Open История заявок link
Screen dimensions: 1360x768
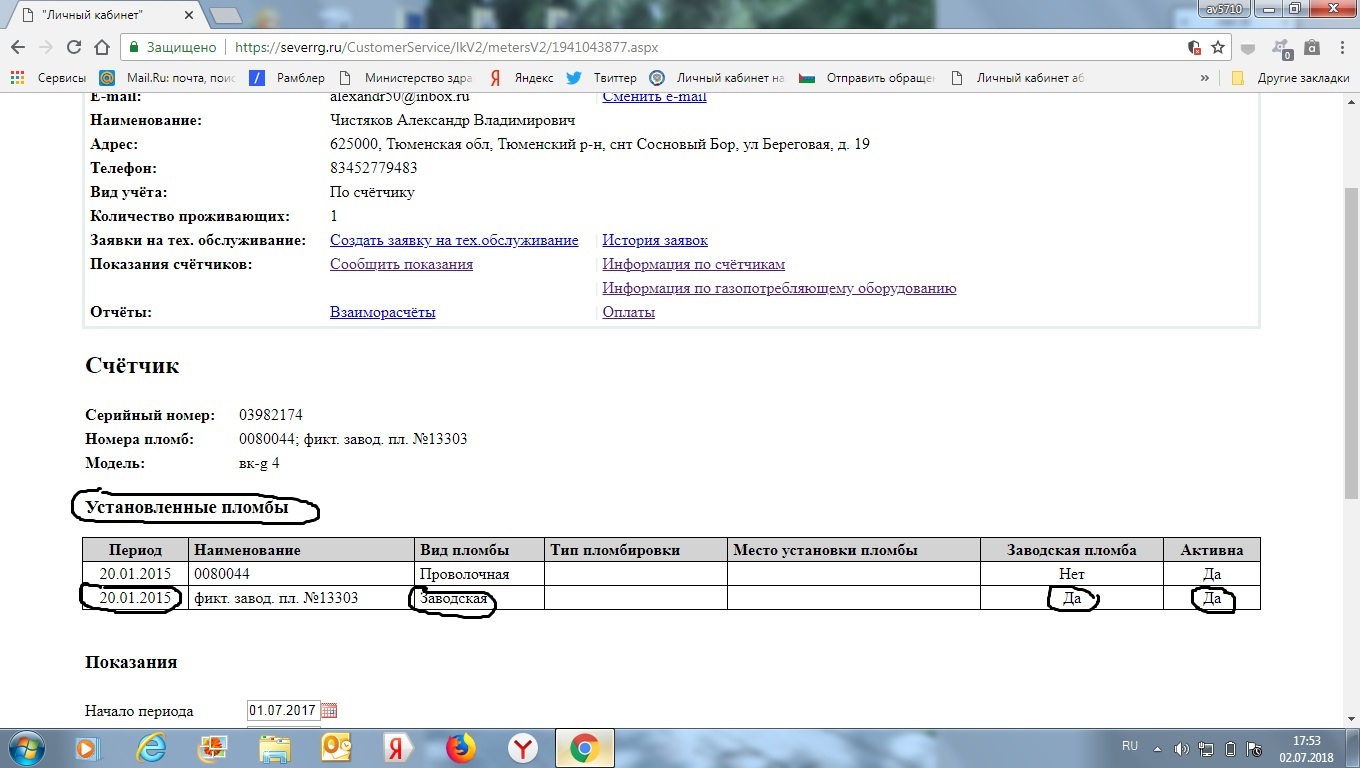pyautogui.click(x=655, y=240)
